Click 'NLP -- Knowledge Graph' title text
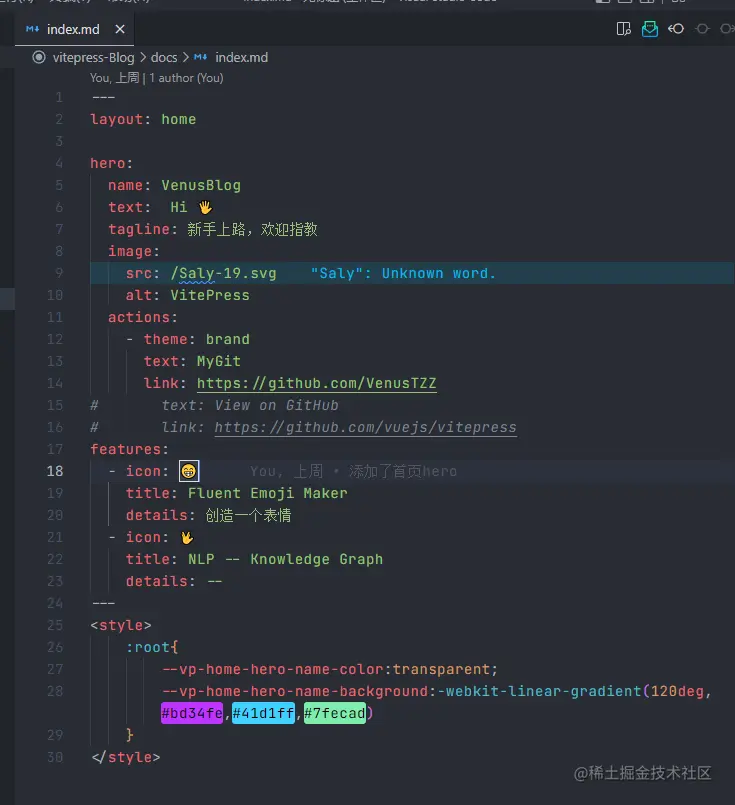The height and width of the screenshot is (805, 735). pos(285,560)
